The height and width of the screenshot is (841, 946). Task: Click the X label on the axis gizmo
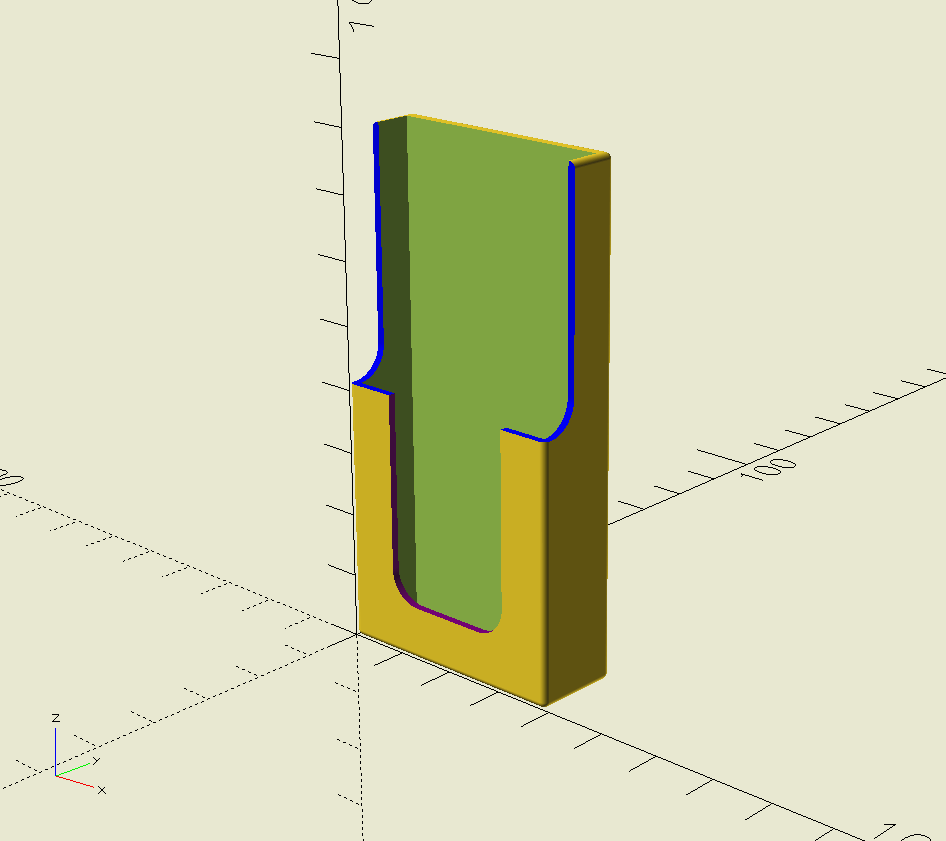(102, 790)
